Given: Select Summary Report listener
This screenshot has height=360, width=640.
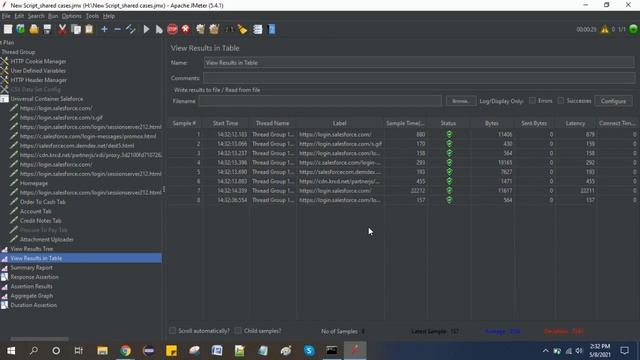Looking at the screenshot, I should [x=31, y=268].
